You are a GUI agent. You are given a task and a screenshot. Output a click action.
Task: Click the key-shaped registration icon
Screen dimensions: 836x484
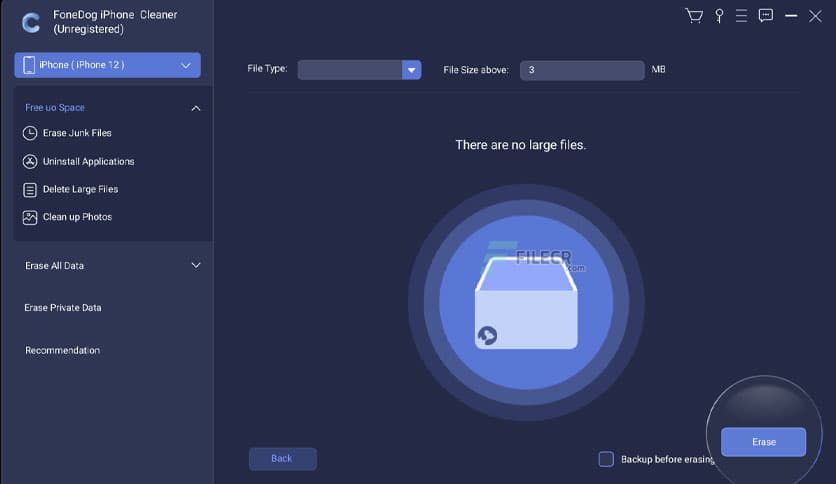[x=718, y=16]
